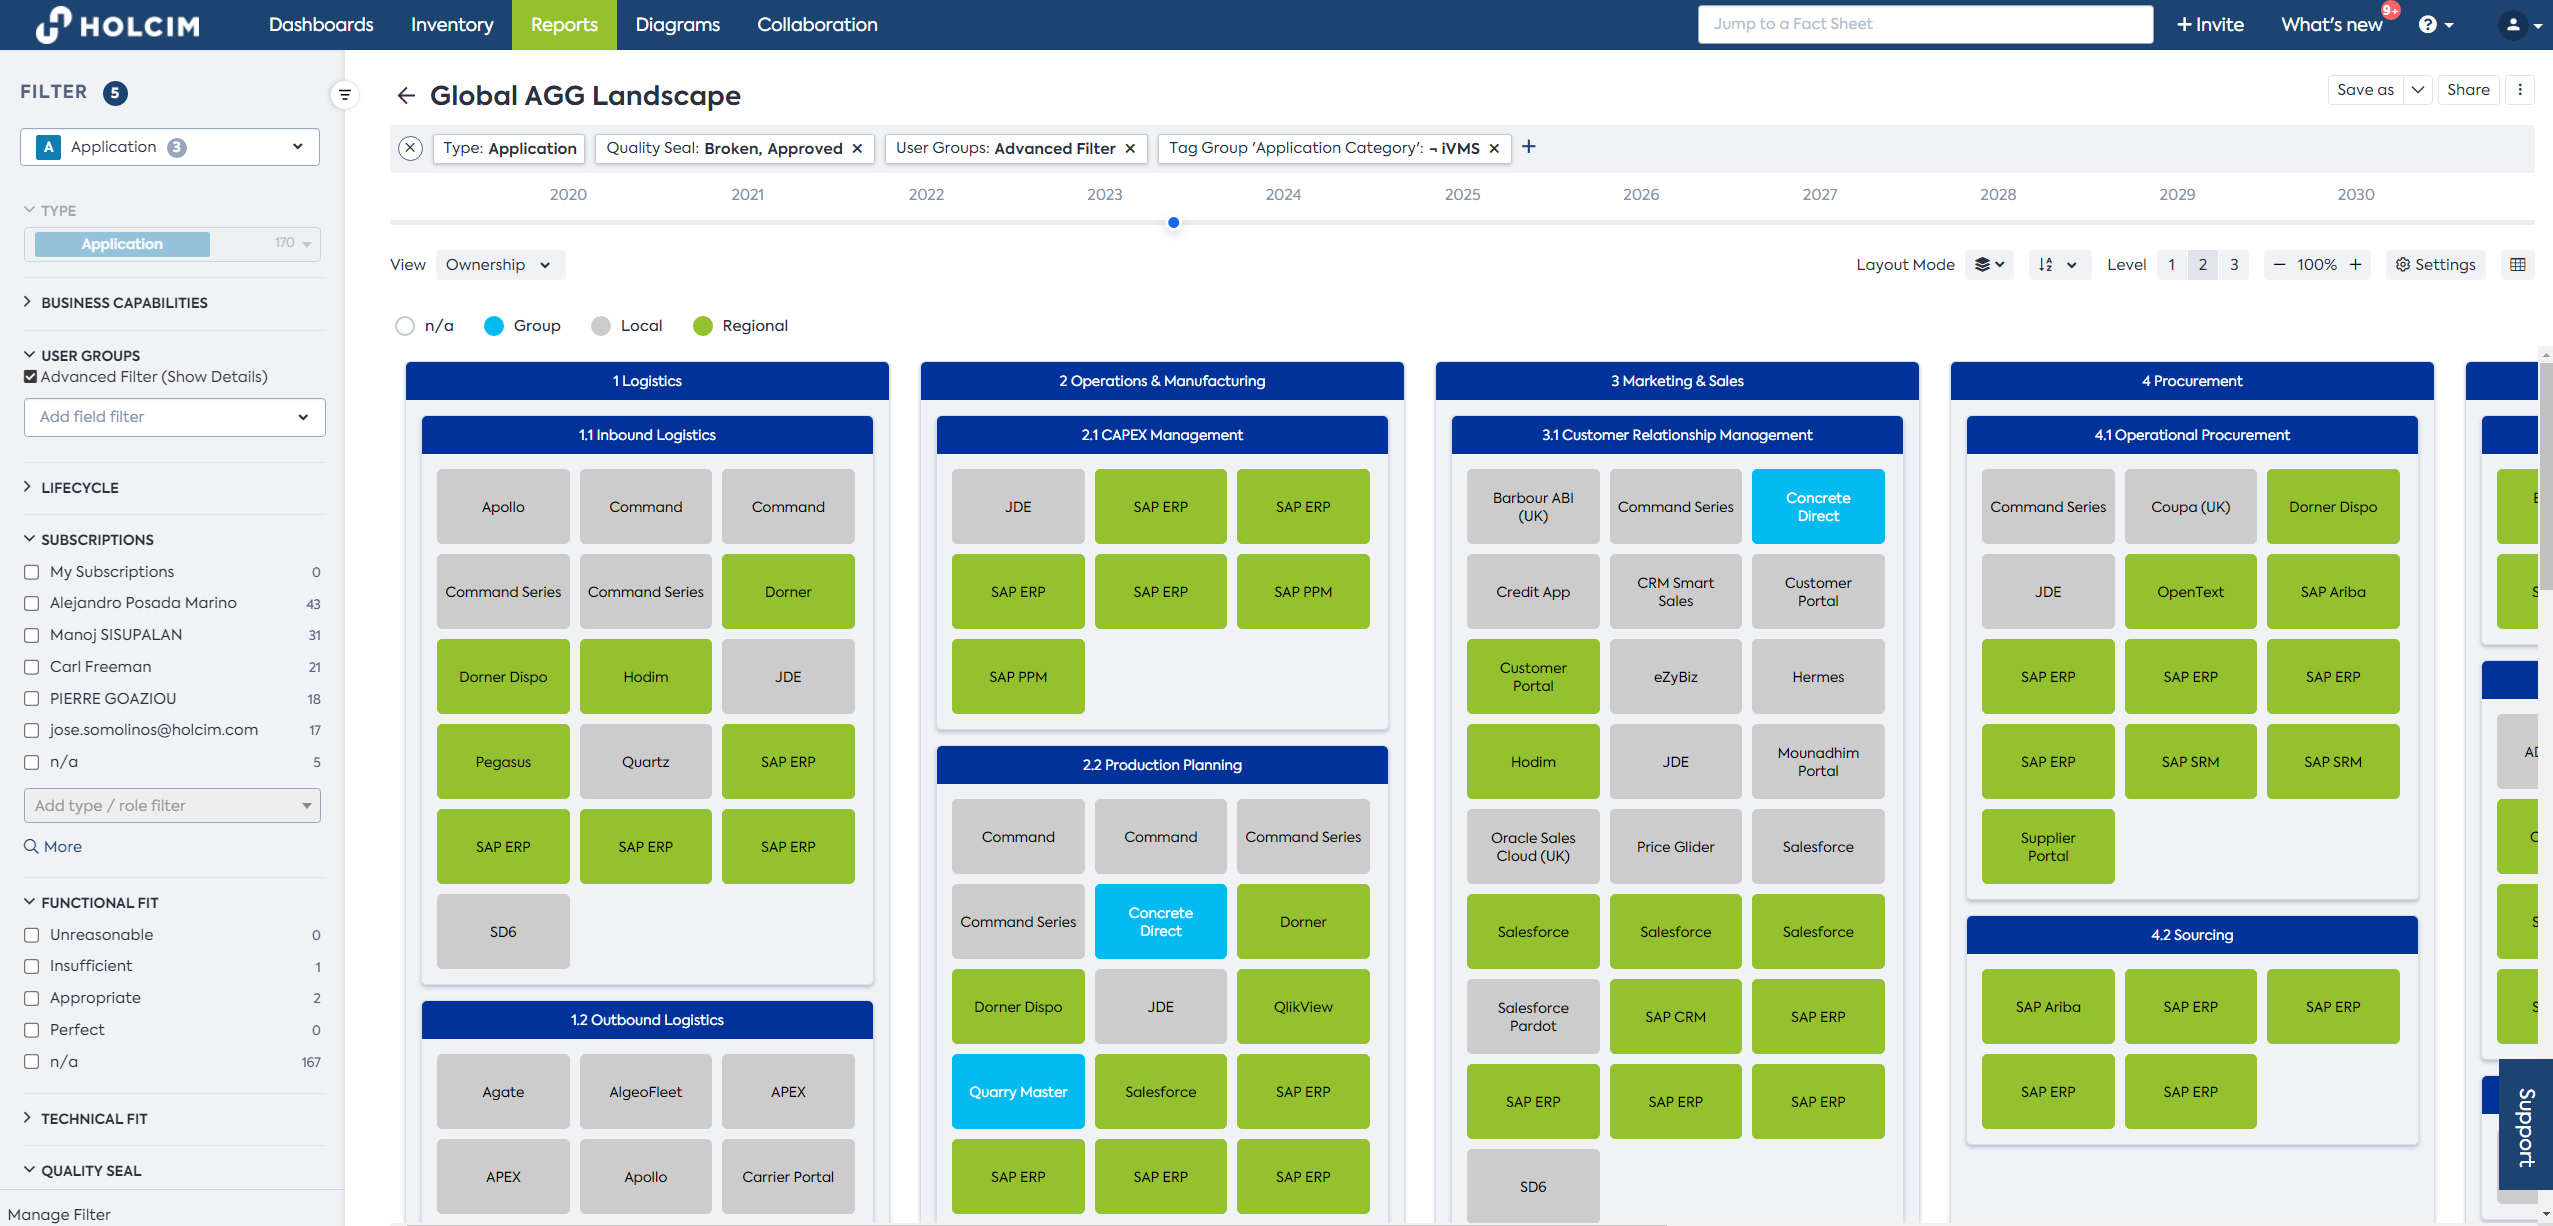Check the Insufficient functional fit box
2553x1226 pixels.
click(x=31, y=966)
